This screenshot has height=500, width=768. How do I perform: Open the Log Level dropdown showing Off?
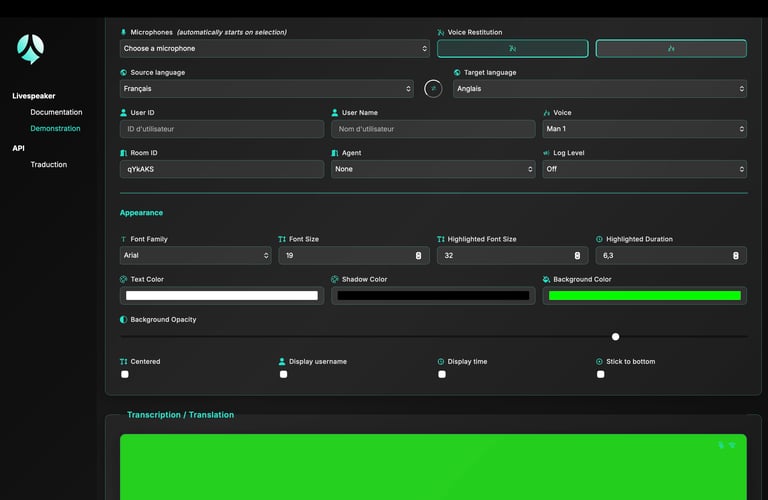point(645,169)
